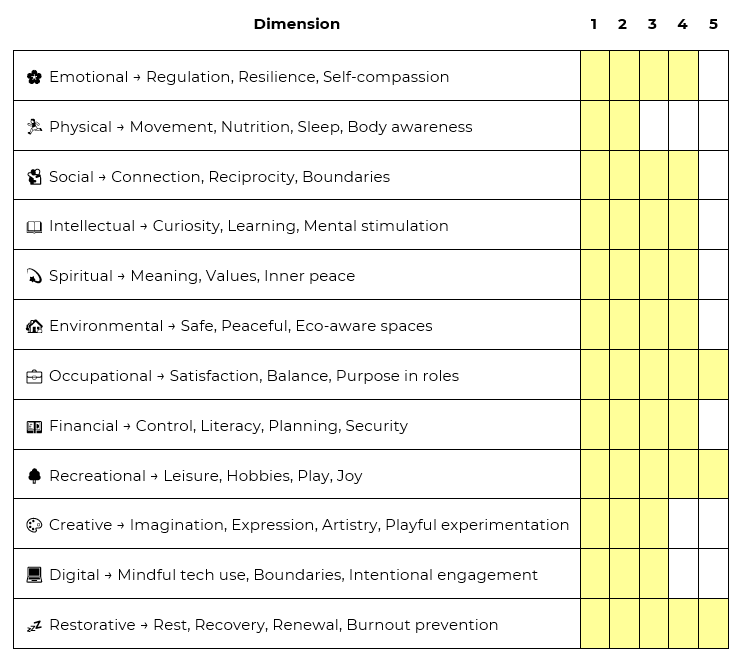
Task: Click the column 5 header number
Action: pos(713,24)
